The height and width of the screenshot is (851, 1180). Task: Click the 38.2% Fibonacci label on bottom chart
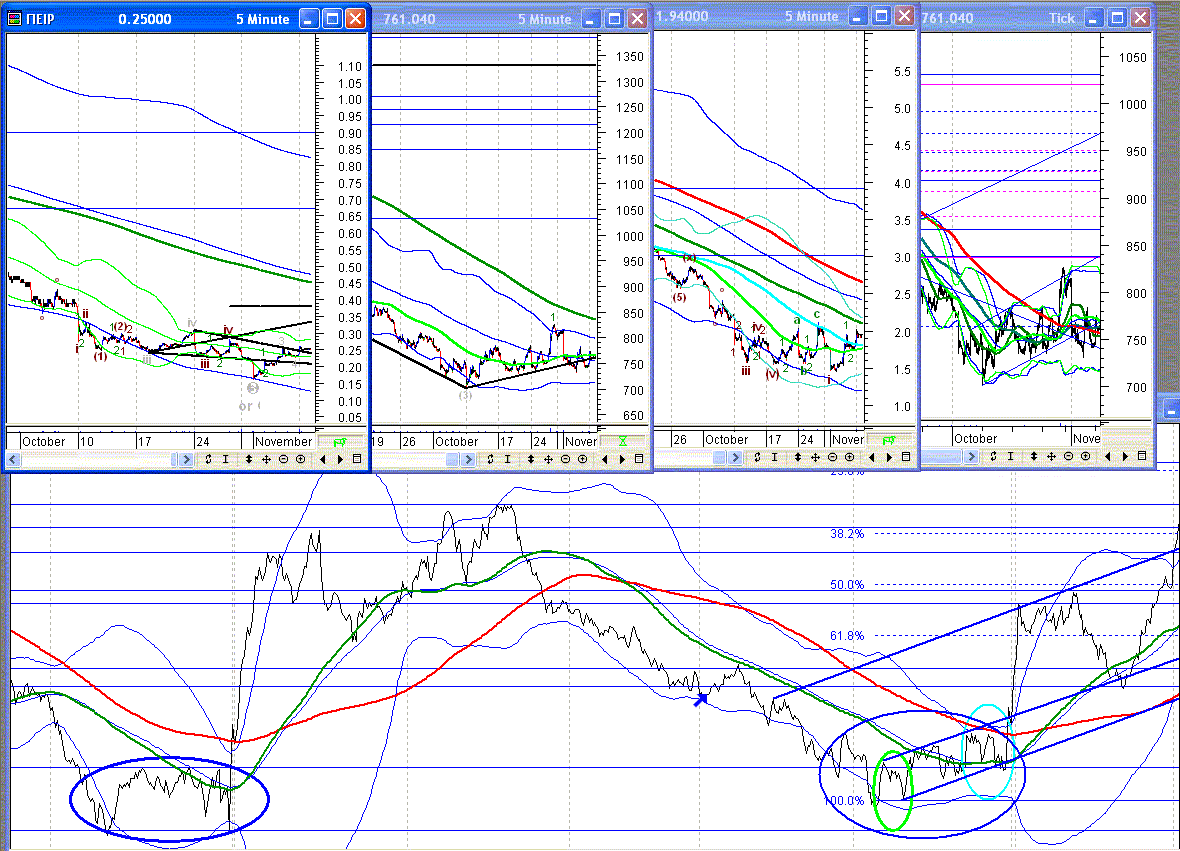click(847, 533)
